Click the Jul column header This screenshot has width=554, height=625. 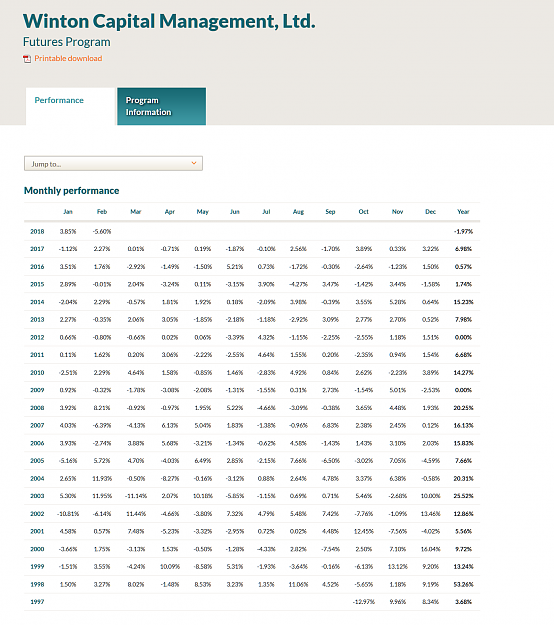[x=266, y=212]
